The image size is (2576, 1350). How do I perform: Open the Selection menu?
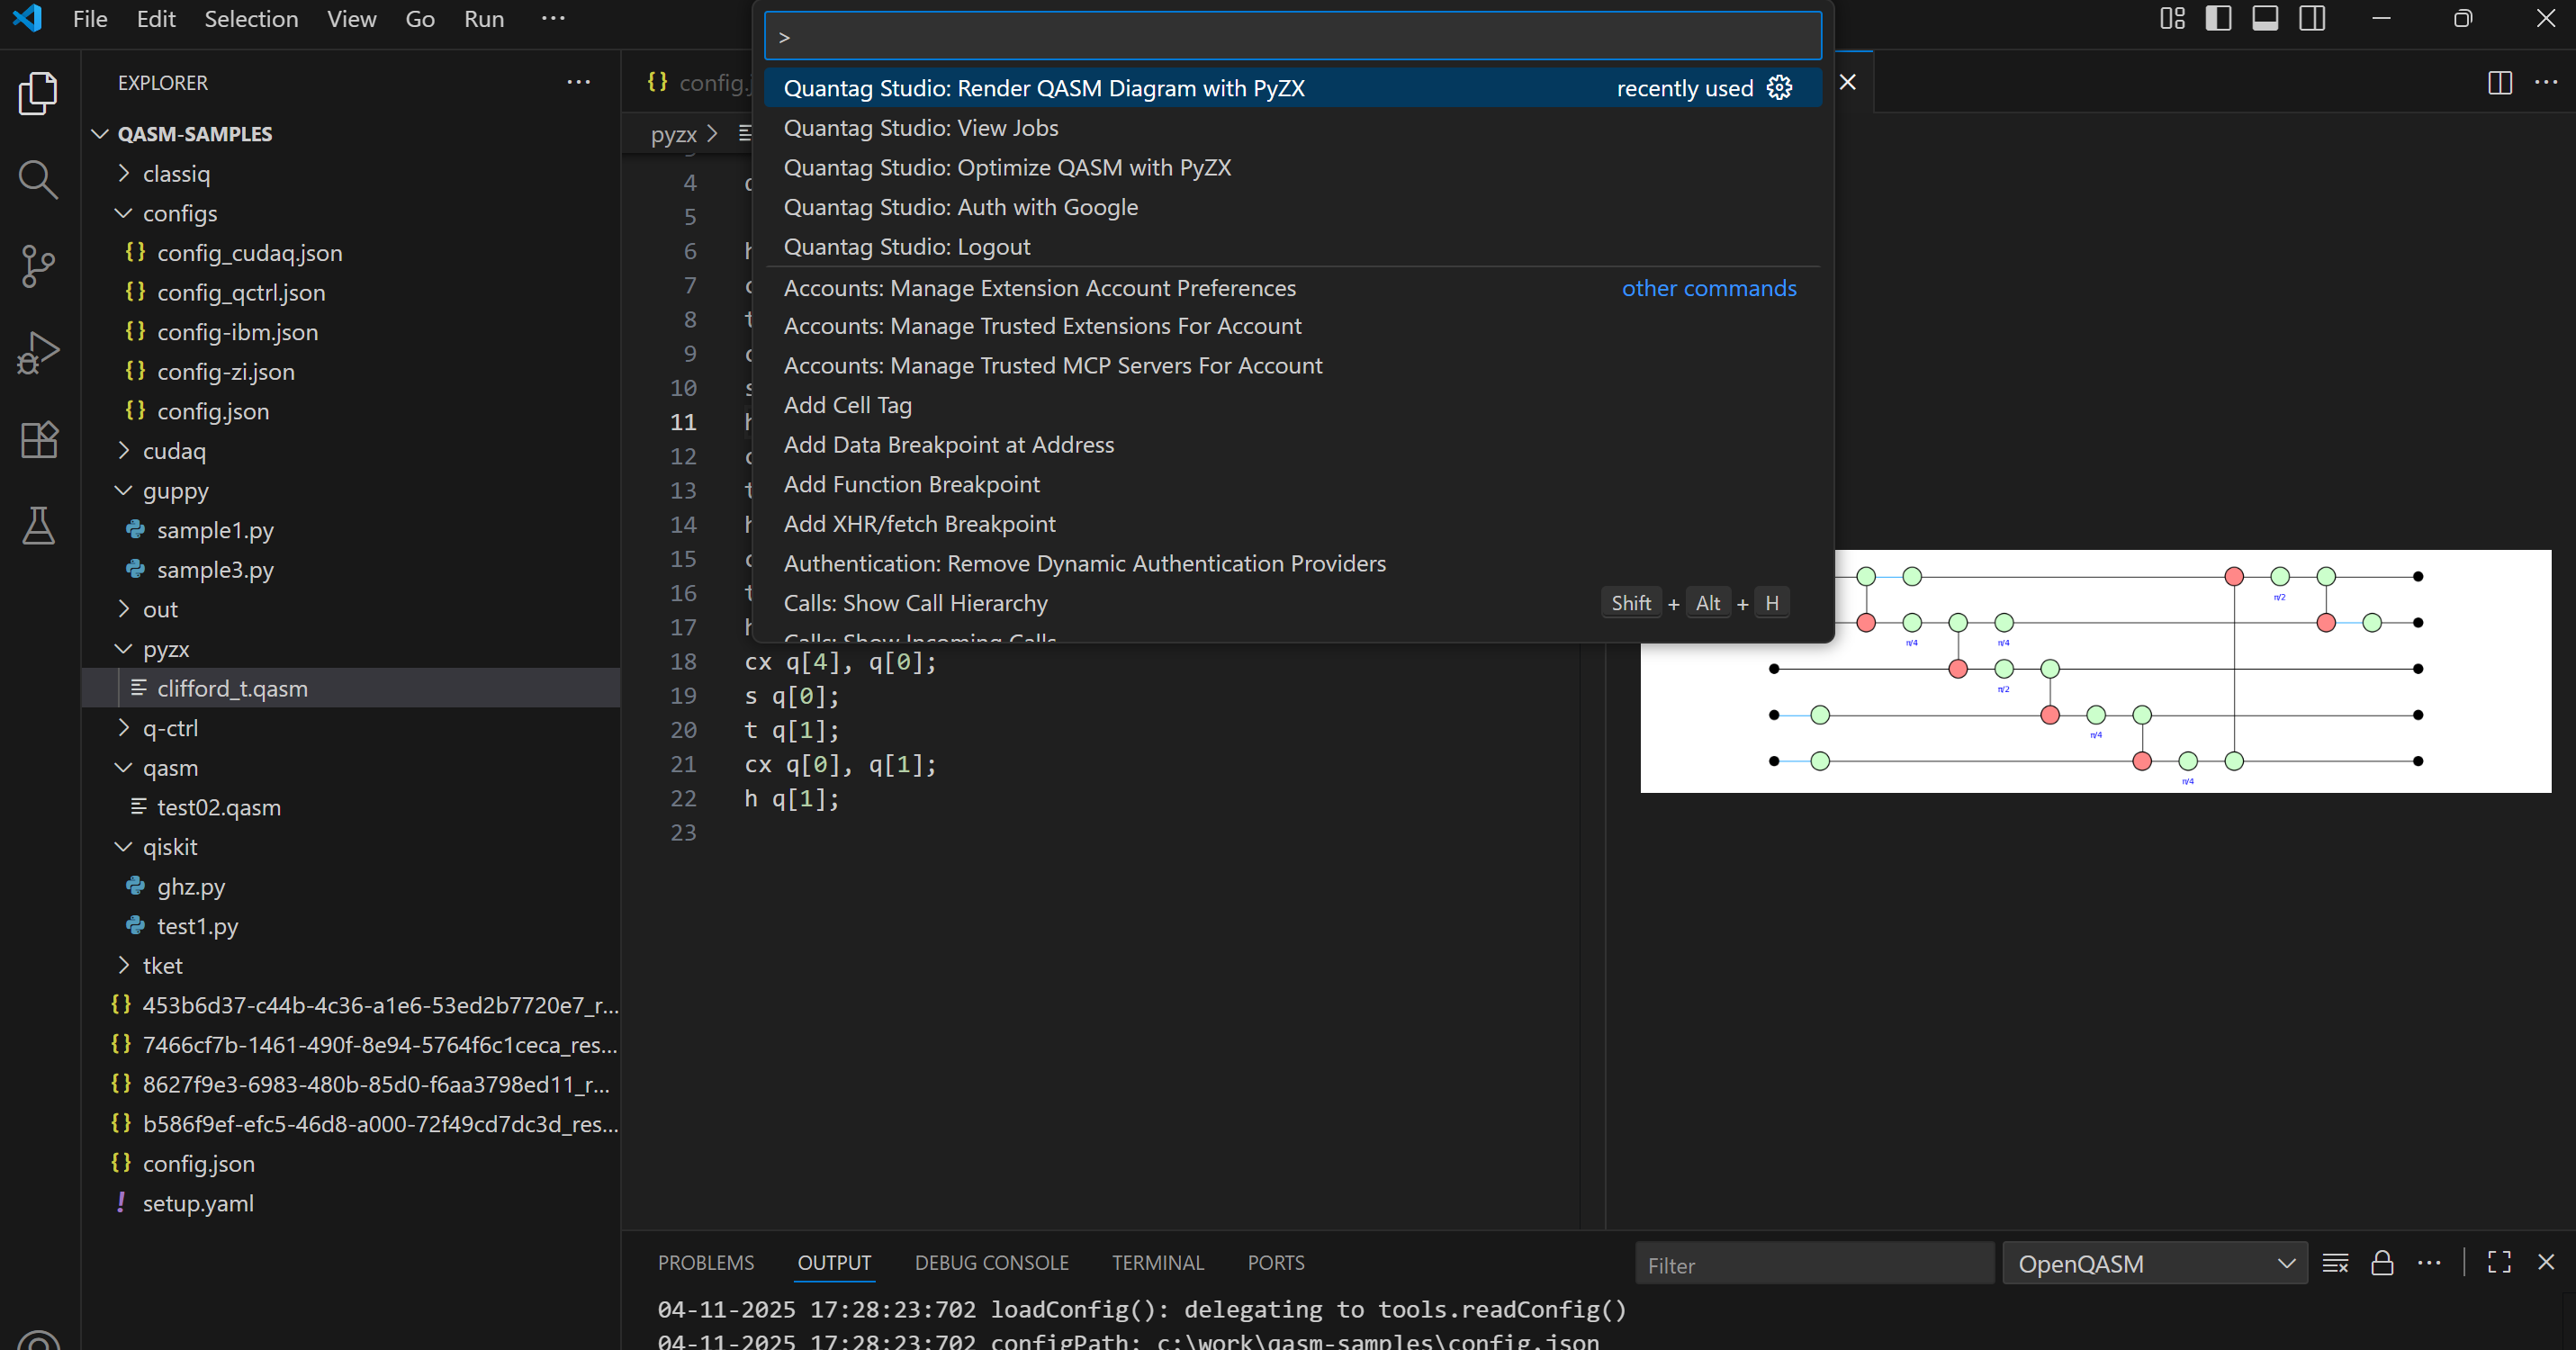point(251,19)
